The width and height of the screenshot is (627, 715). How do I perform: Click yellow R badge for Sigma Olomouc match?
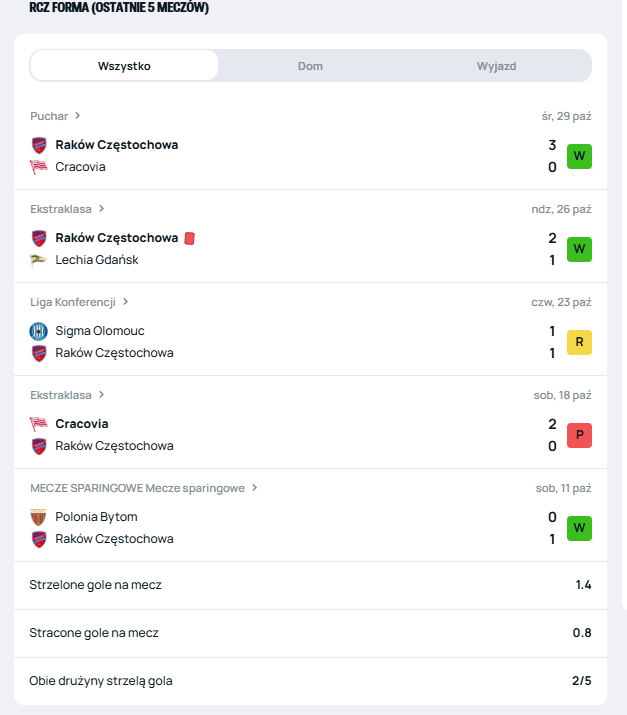pos(579,342)
